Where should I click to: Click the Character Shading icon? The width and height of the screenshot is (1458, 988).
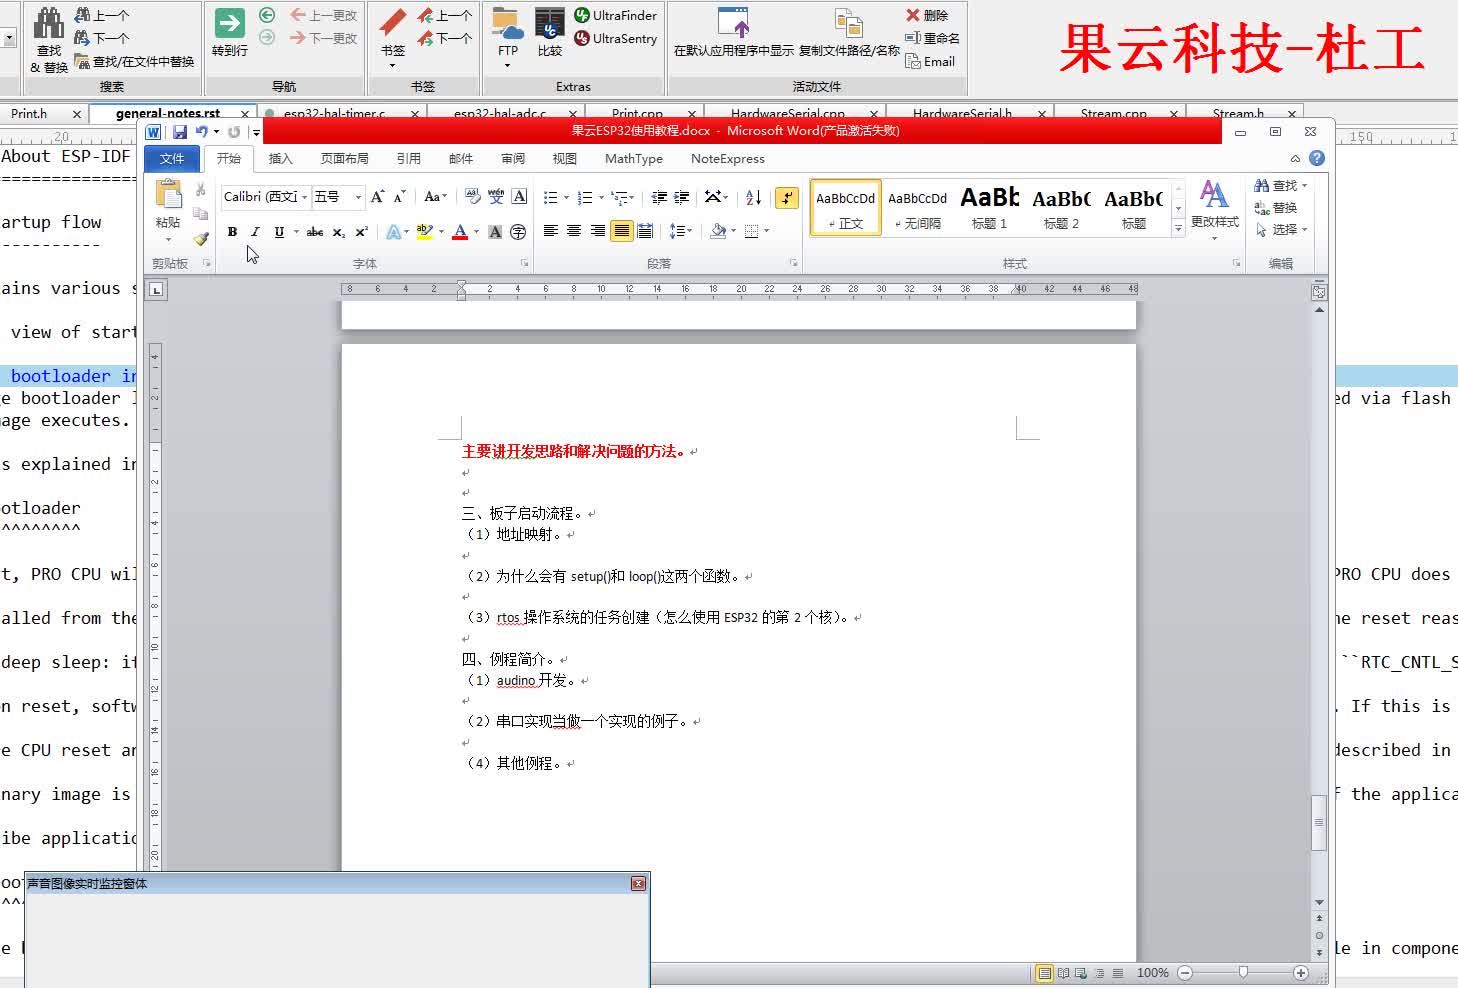[495, 231]
